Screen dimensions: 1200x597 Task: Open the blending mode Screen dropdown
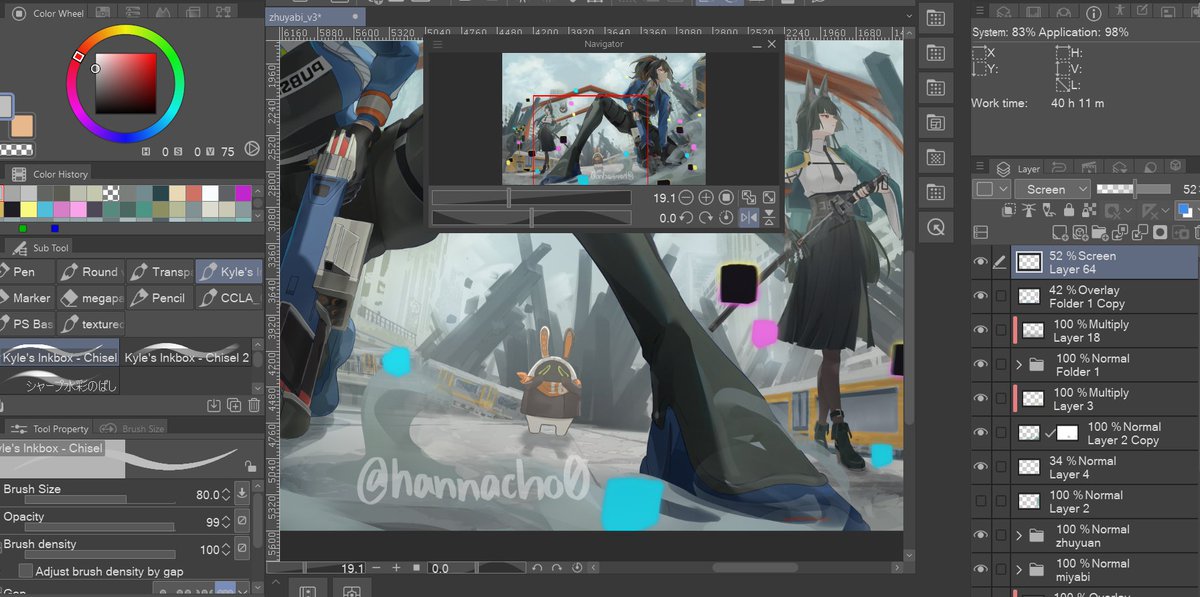point(1052,189)
